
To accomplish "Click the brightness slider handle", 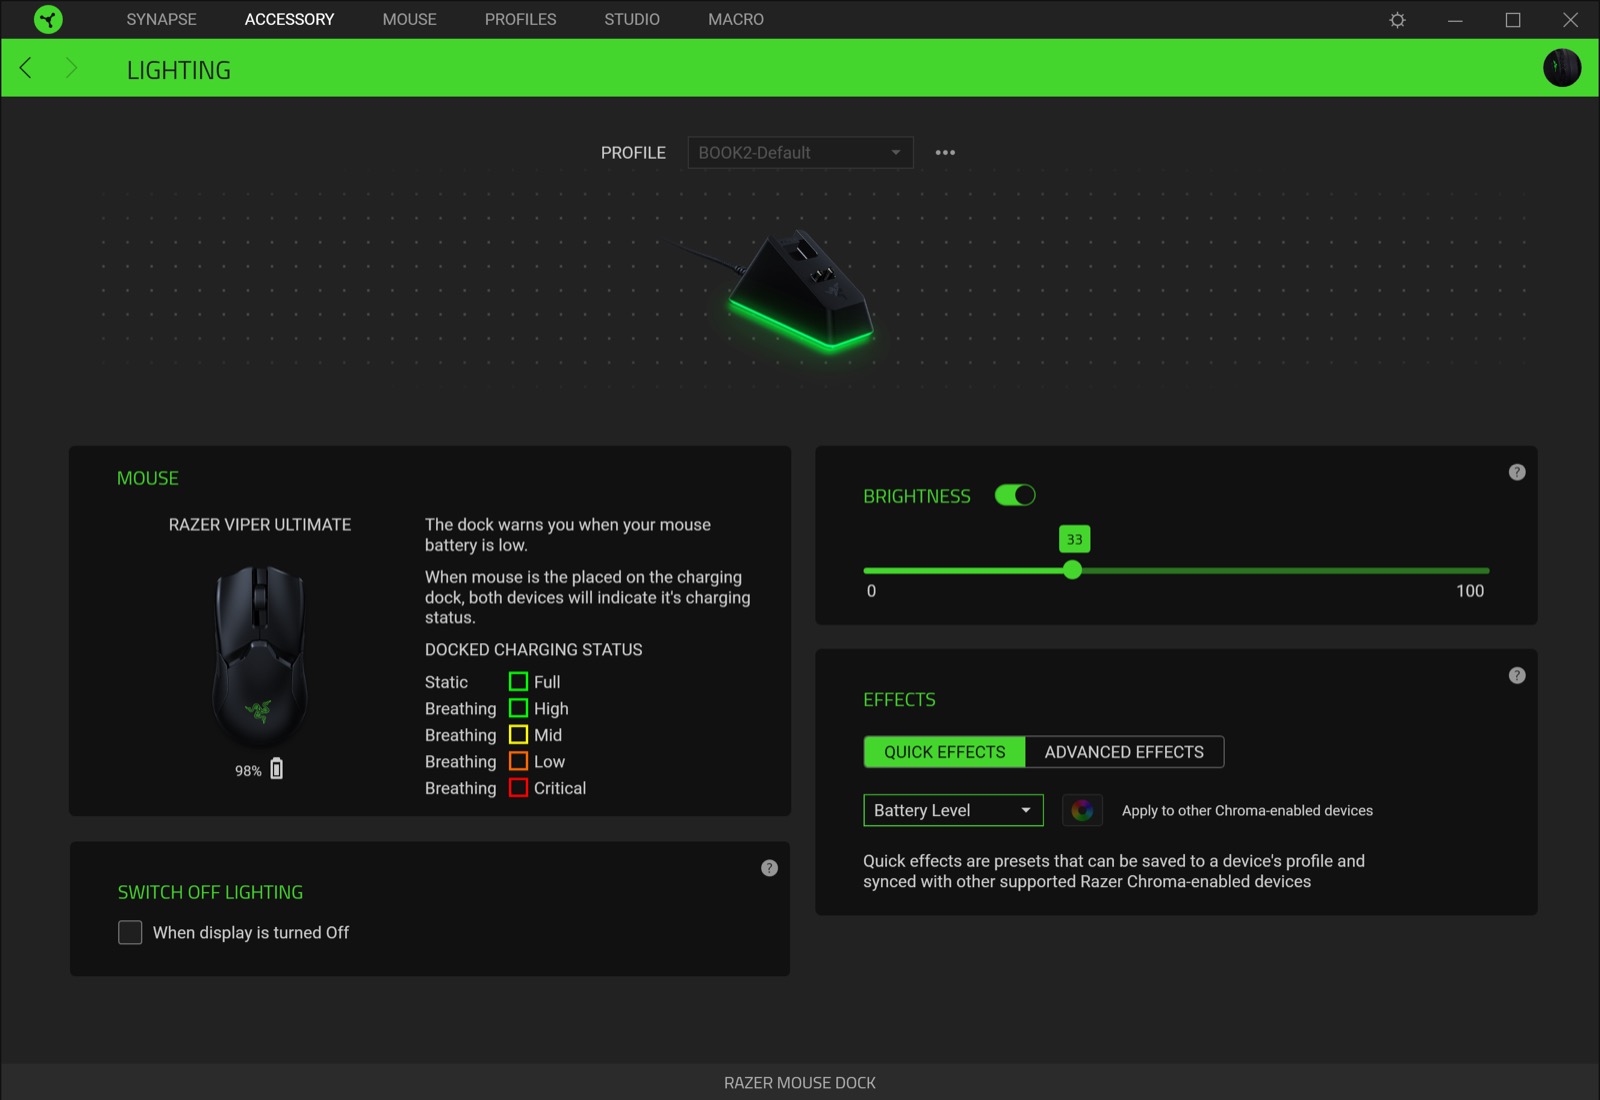I will click(x=1072, y=570).
